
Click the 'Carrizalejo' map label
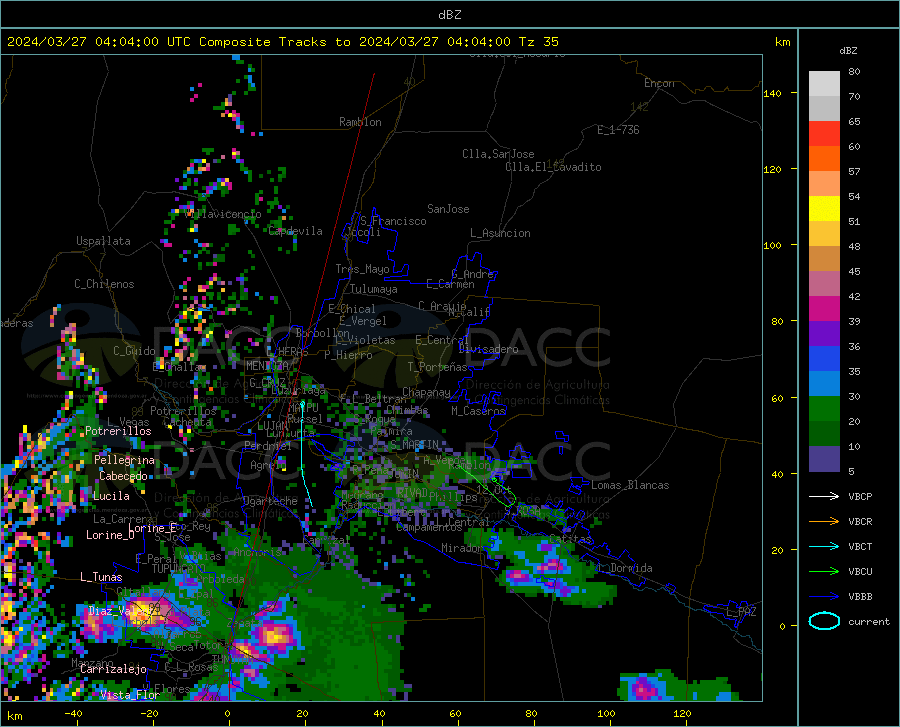click(x=113, y=670)
